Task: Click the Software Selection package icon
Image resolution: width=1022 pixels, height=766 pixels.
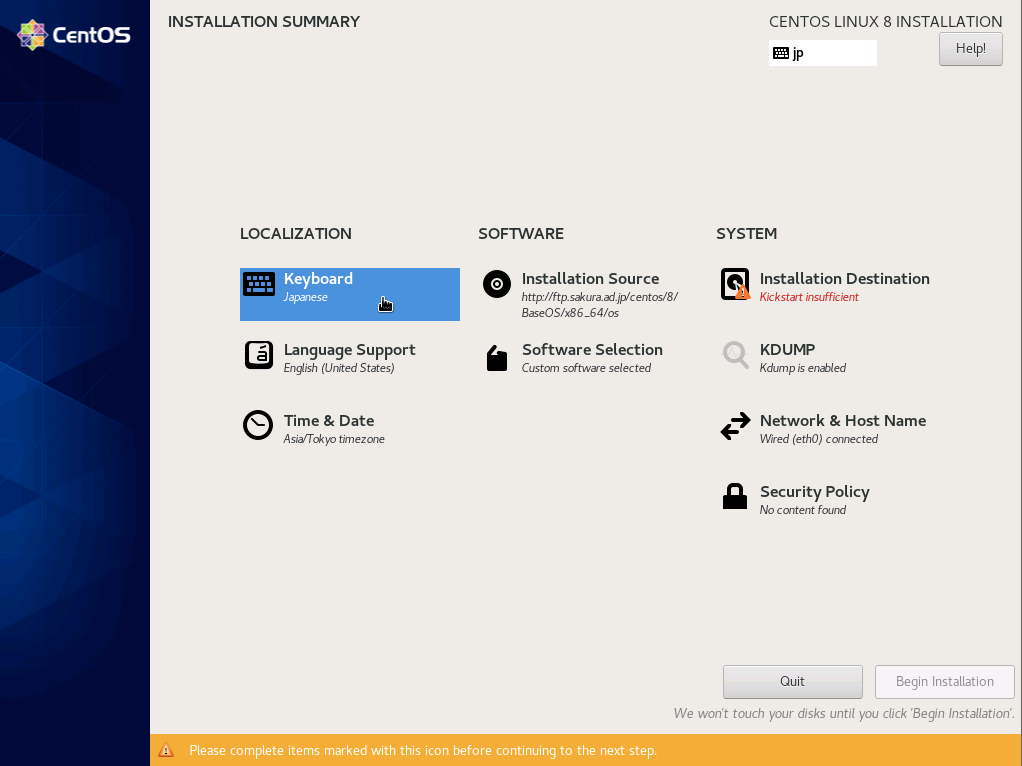Action: point(497,357)
